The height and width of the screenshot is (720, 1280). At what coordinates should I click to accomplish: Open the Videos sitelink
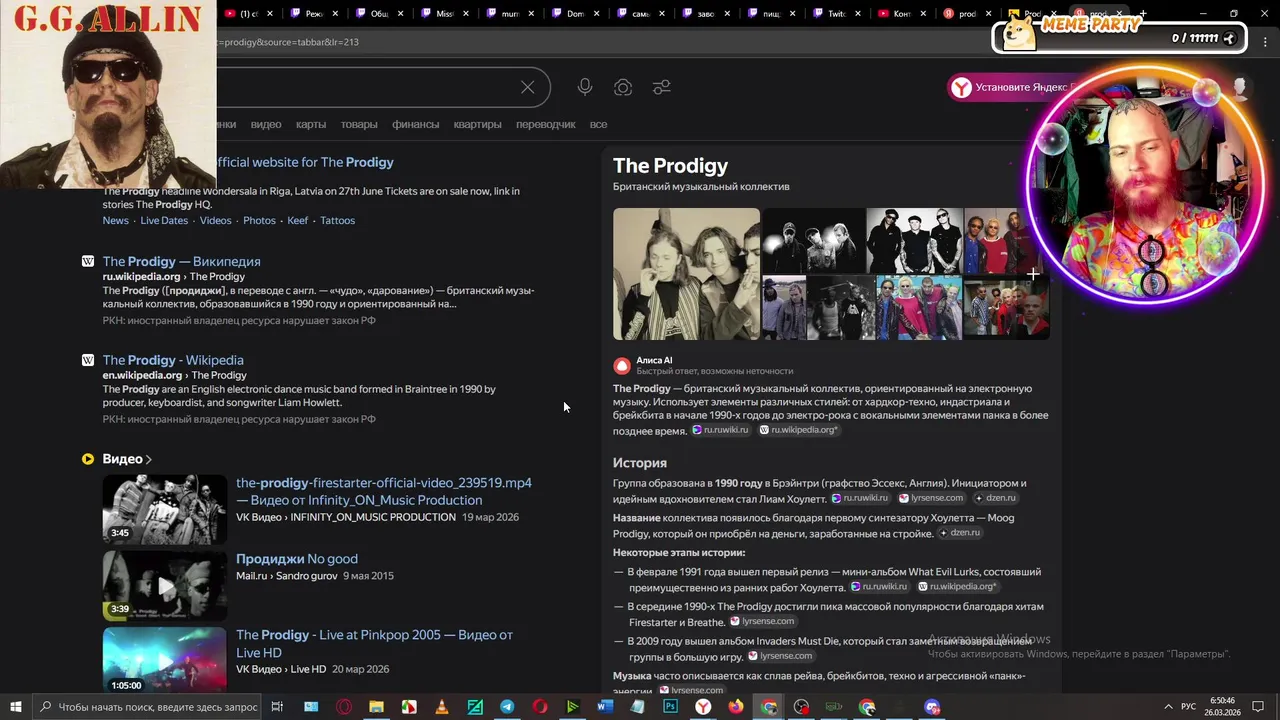215,220
